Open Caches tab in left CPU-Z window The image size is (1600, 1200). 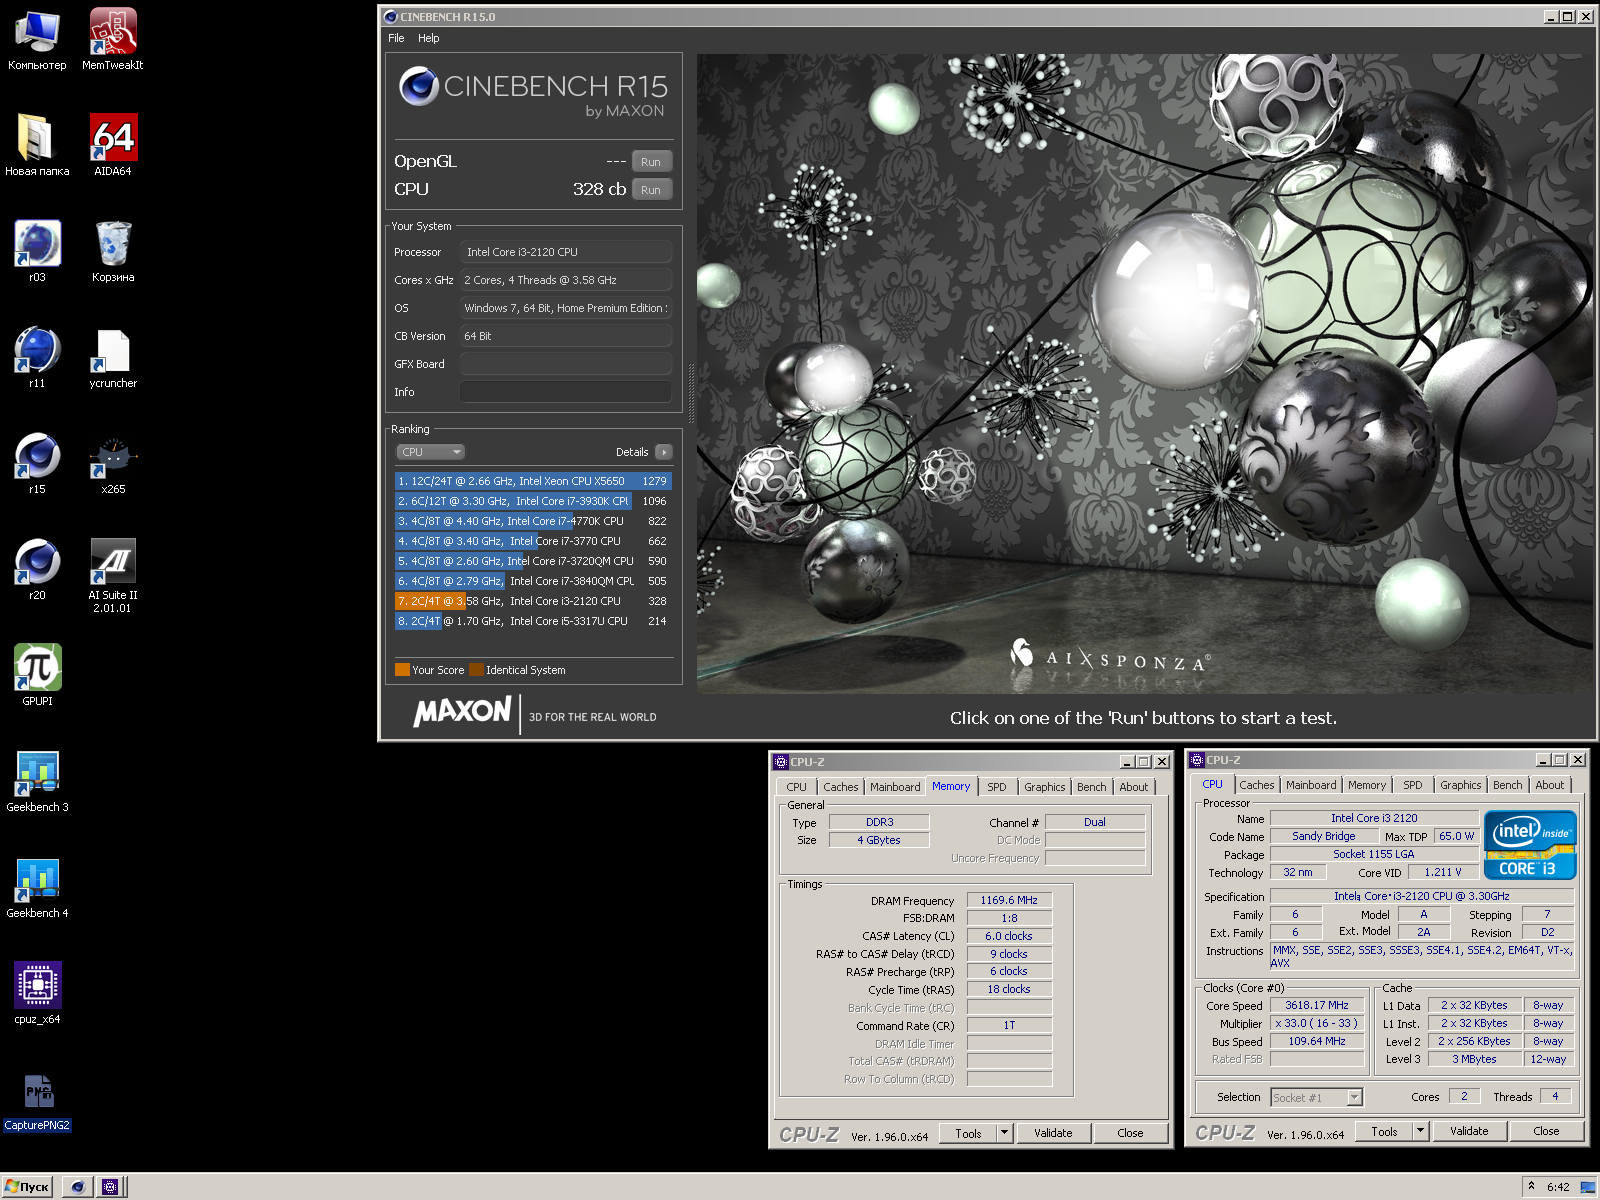(x=840, y=787)
